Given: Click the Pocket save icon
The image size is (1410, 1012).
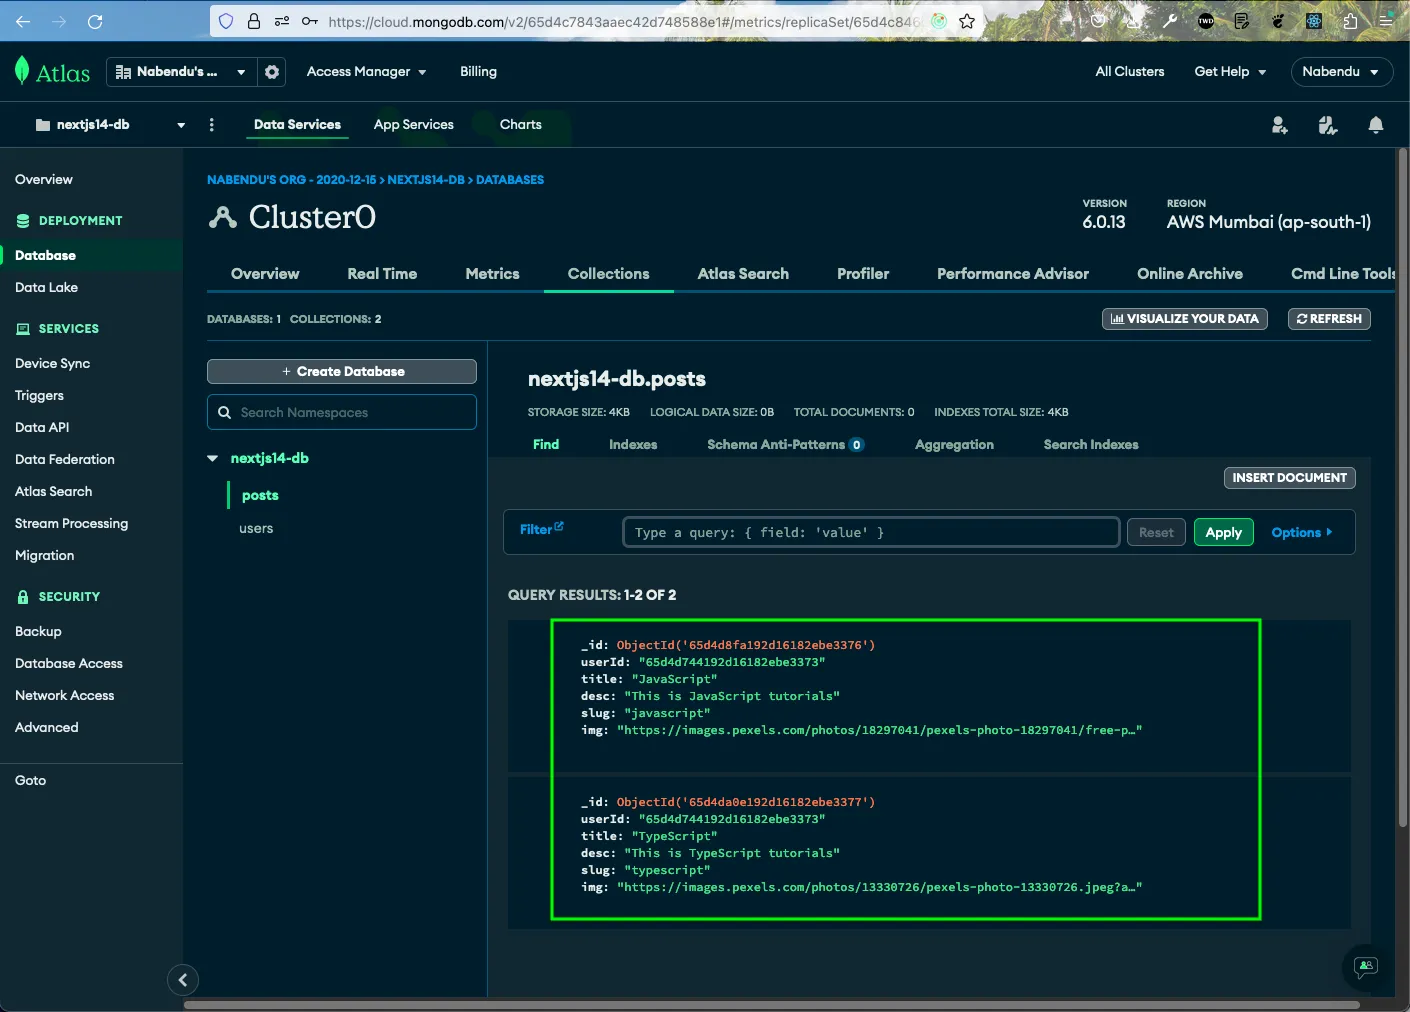Looking at the screenshot, I should coord(1098,21).
